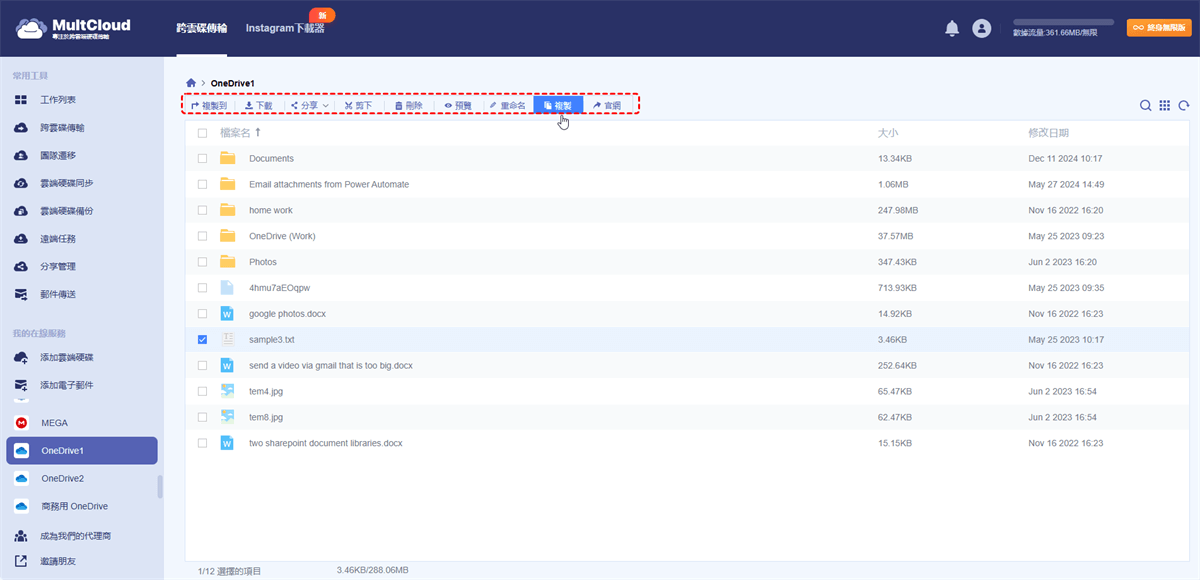
Task: Uncheck the sample3.txt checkbox
Action: (x=202, y=339)
